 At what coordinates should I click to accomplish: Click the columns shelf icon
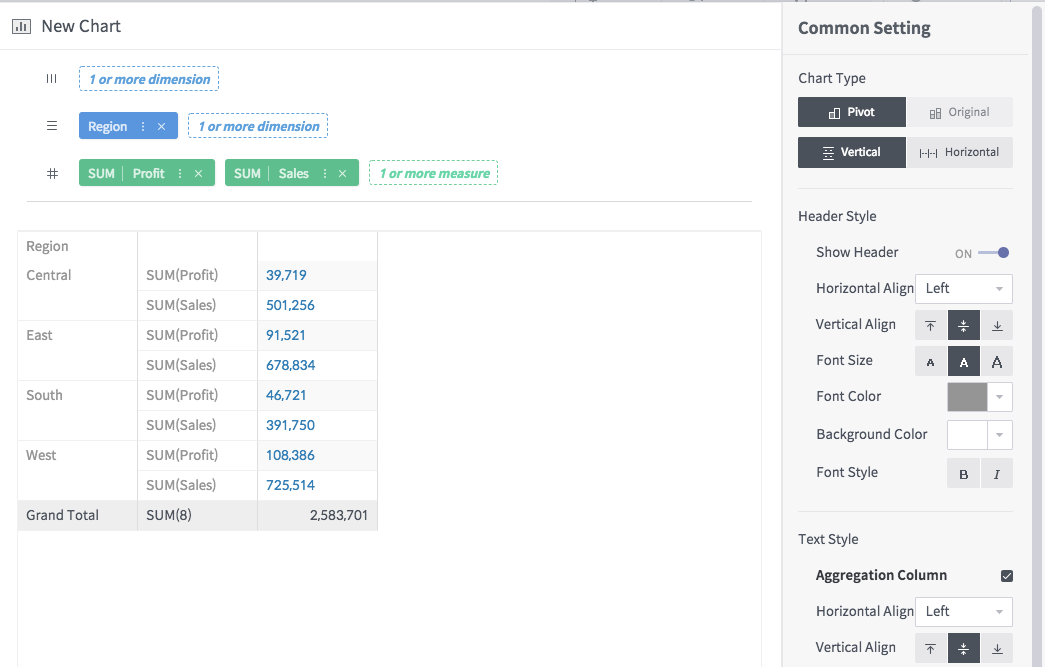[51, 79]
